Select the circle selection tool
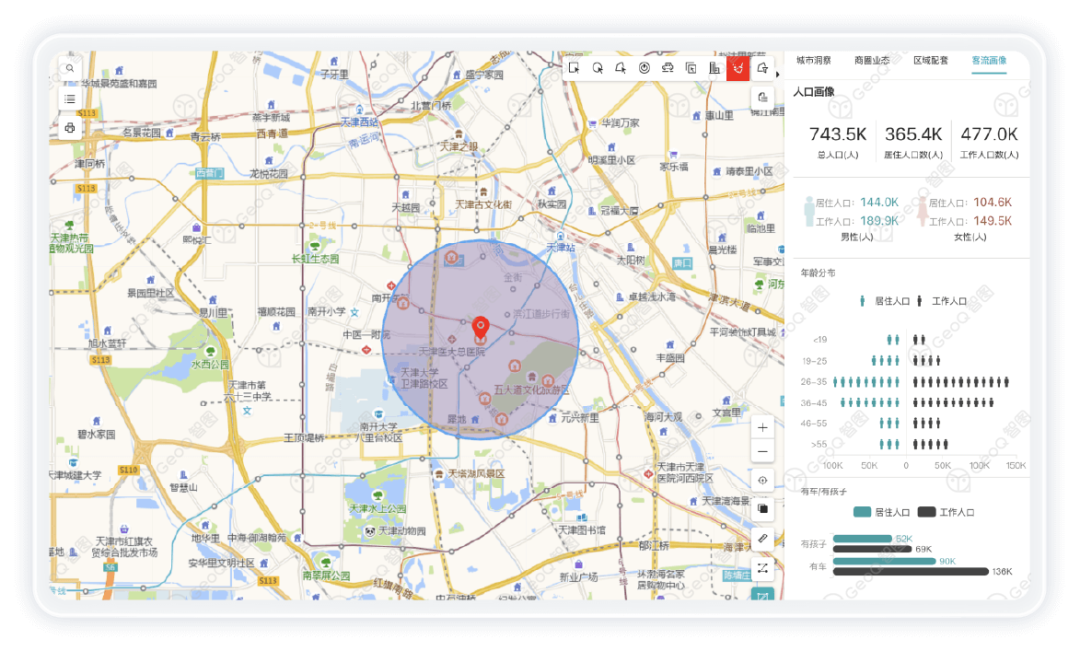Viewport: 1080px width, 651px height. point(597,68)
